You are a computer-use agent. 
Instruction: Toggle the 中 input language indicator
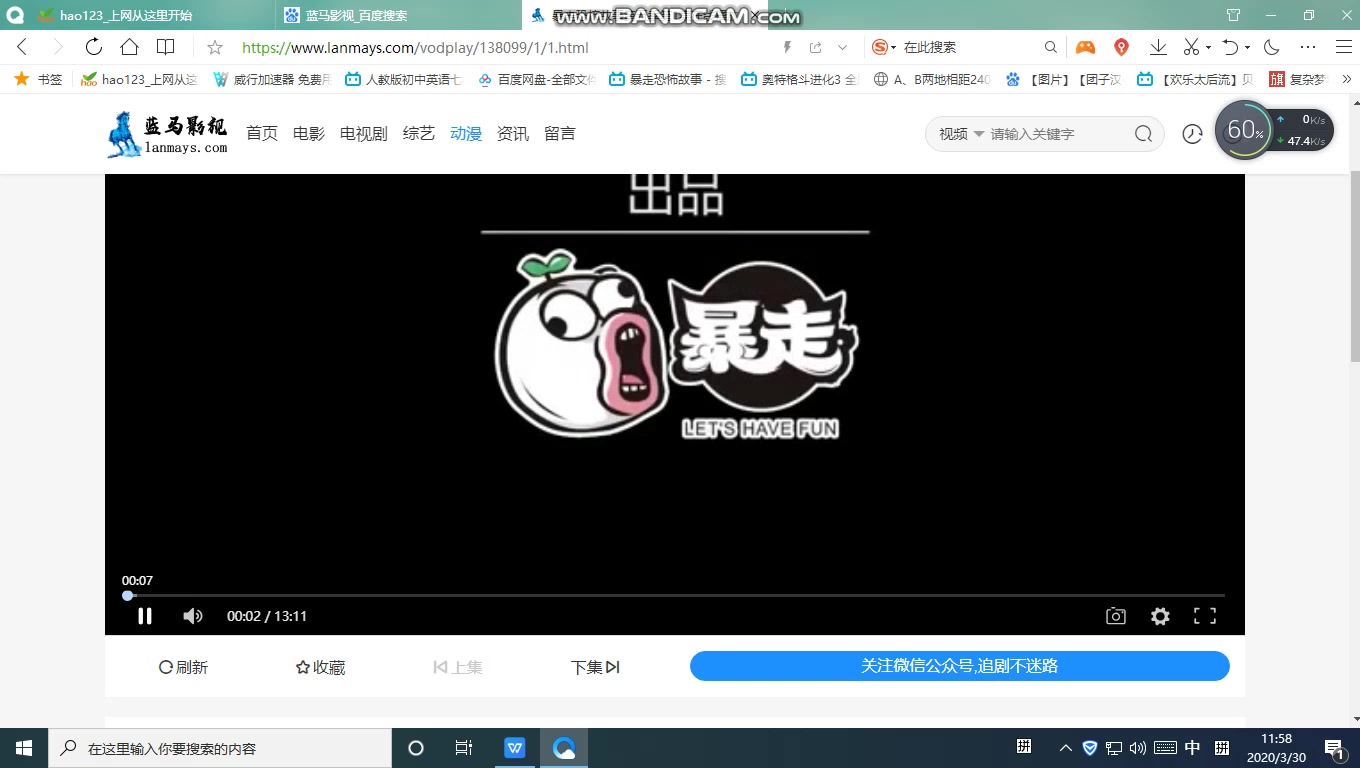(x=1193, y=748)
